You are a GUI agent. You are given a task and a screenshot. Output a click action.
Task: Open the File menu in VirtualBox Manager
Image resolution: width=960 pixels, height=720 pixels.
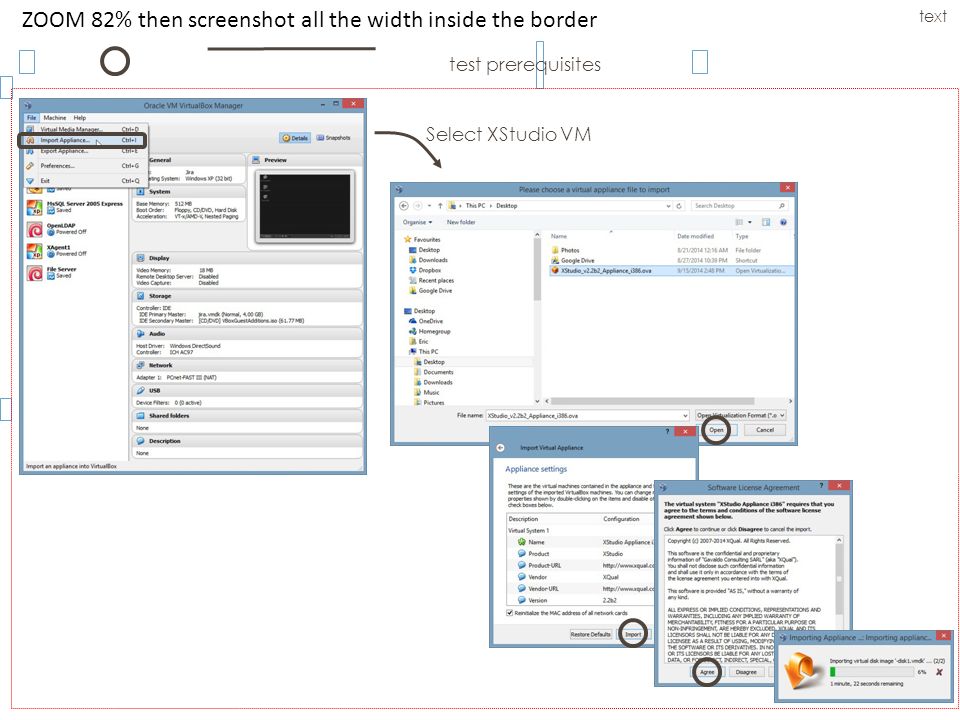pos(31,118)
